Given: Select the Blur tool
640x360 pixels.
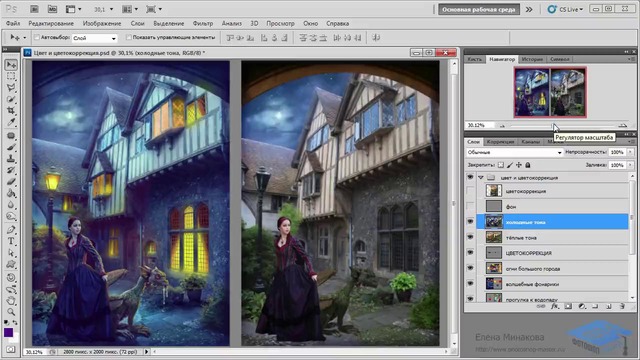Looking at the screenshot, I should [x=11, y=204].
